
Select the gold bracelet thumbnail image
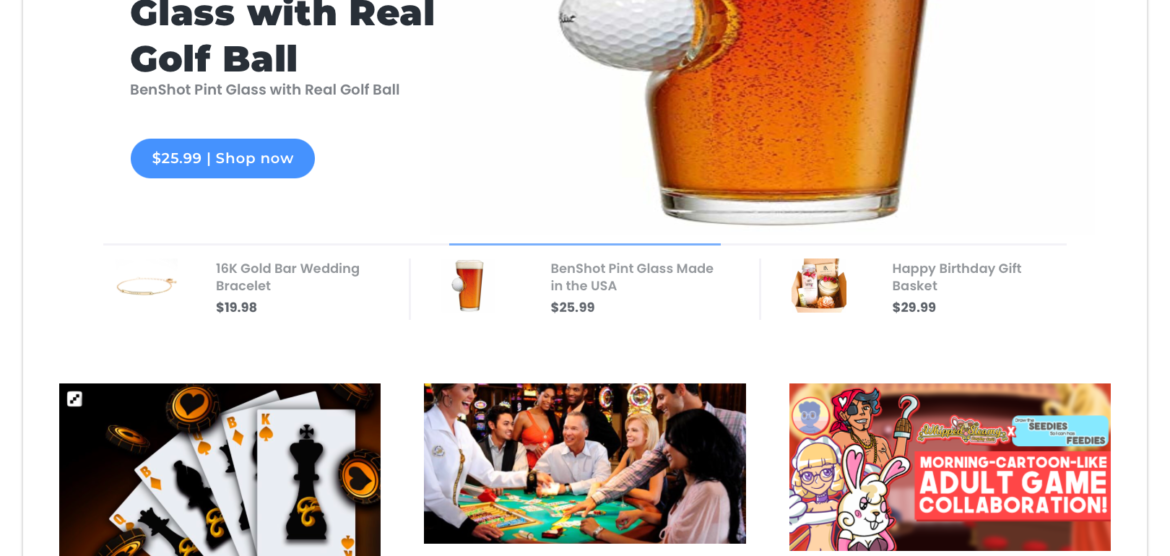(146, 287)
